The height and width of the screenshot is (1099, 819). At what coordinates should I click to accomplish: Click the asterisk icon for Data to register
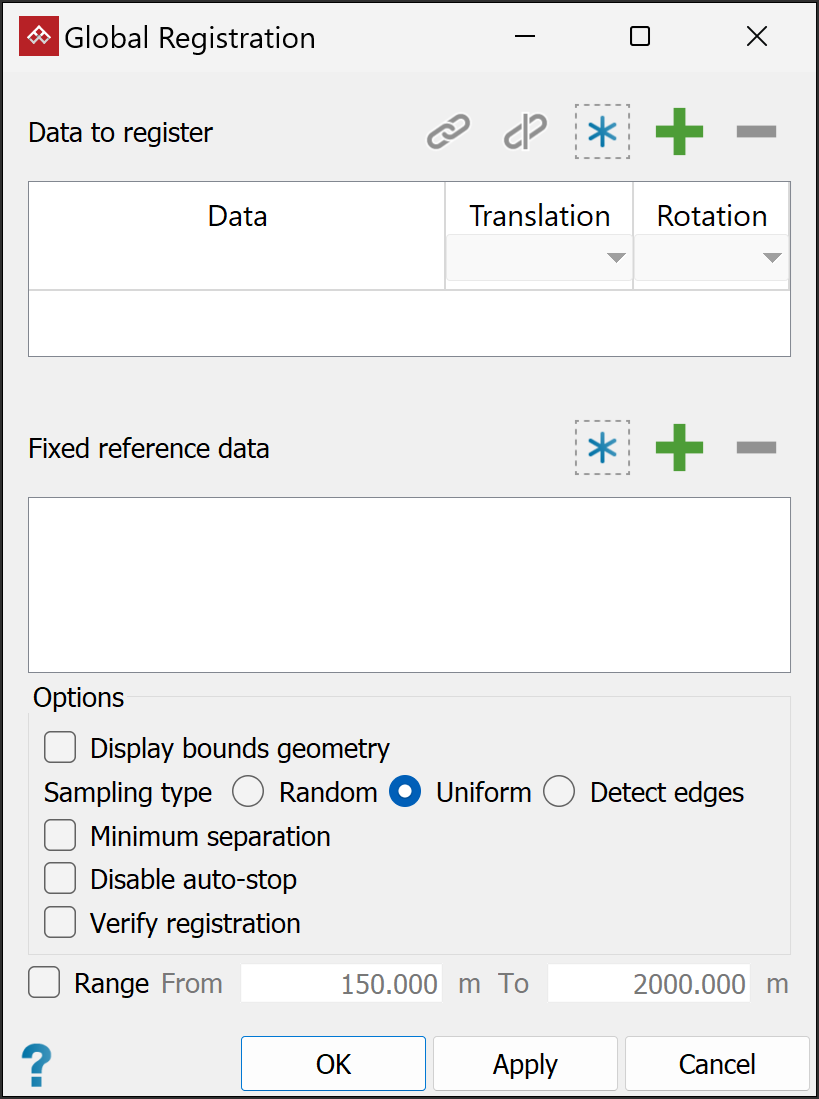pyautogui.click(x=602, y=132)
